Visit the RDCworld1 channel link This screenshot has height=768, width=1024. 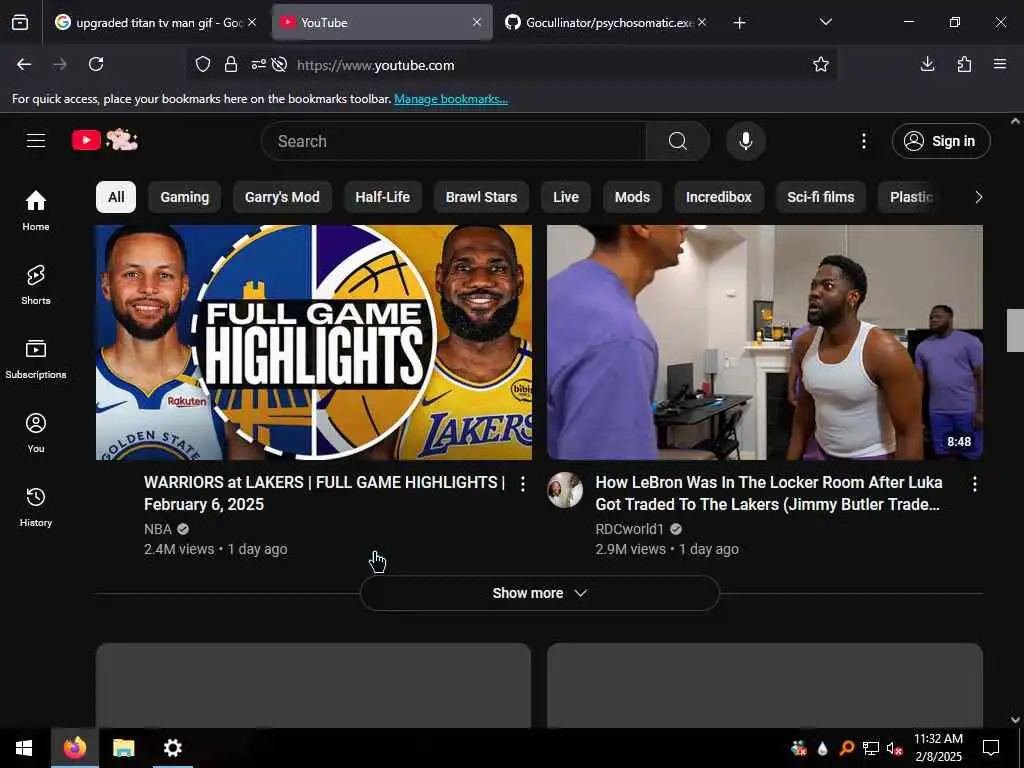630,529
